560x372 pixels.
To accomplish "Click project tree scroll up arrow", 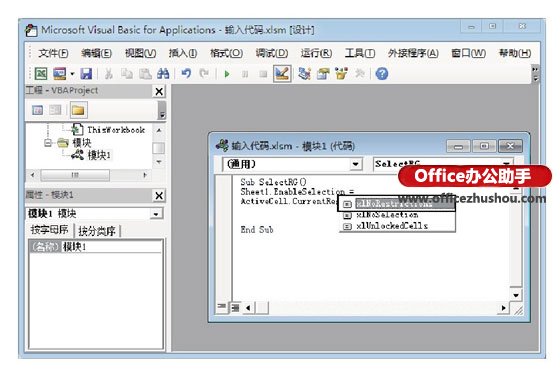I will 159,130.
